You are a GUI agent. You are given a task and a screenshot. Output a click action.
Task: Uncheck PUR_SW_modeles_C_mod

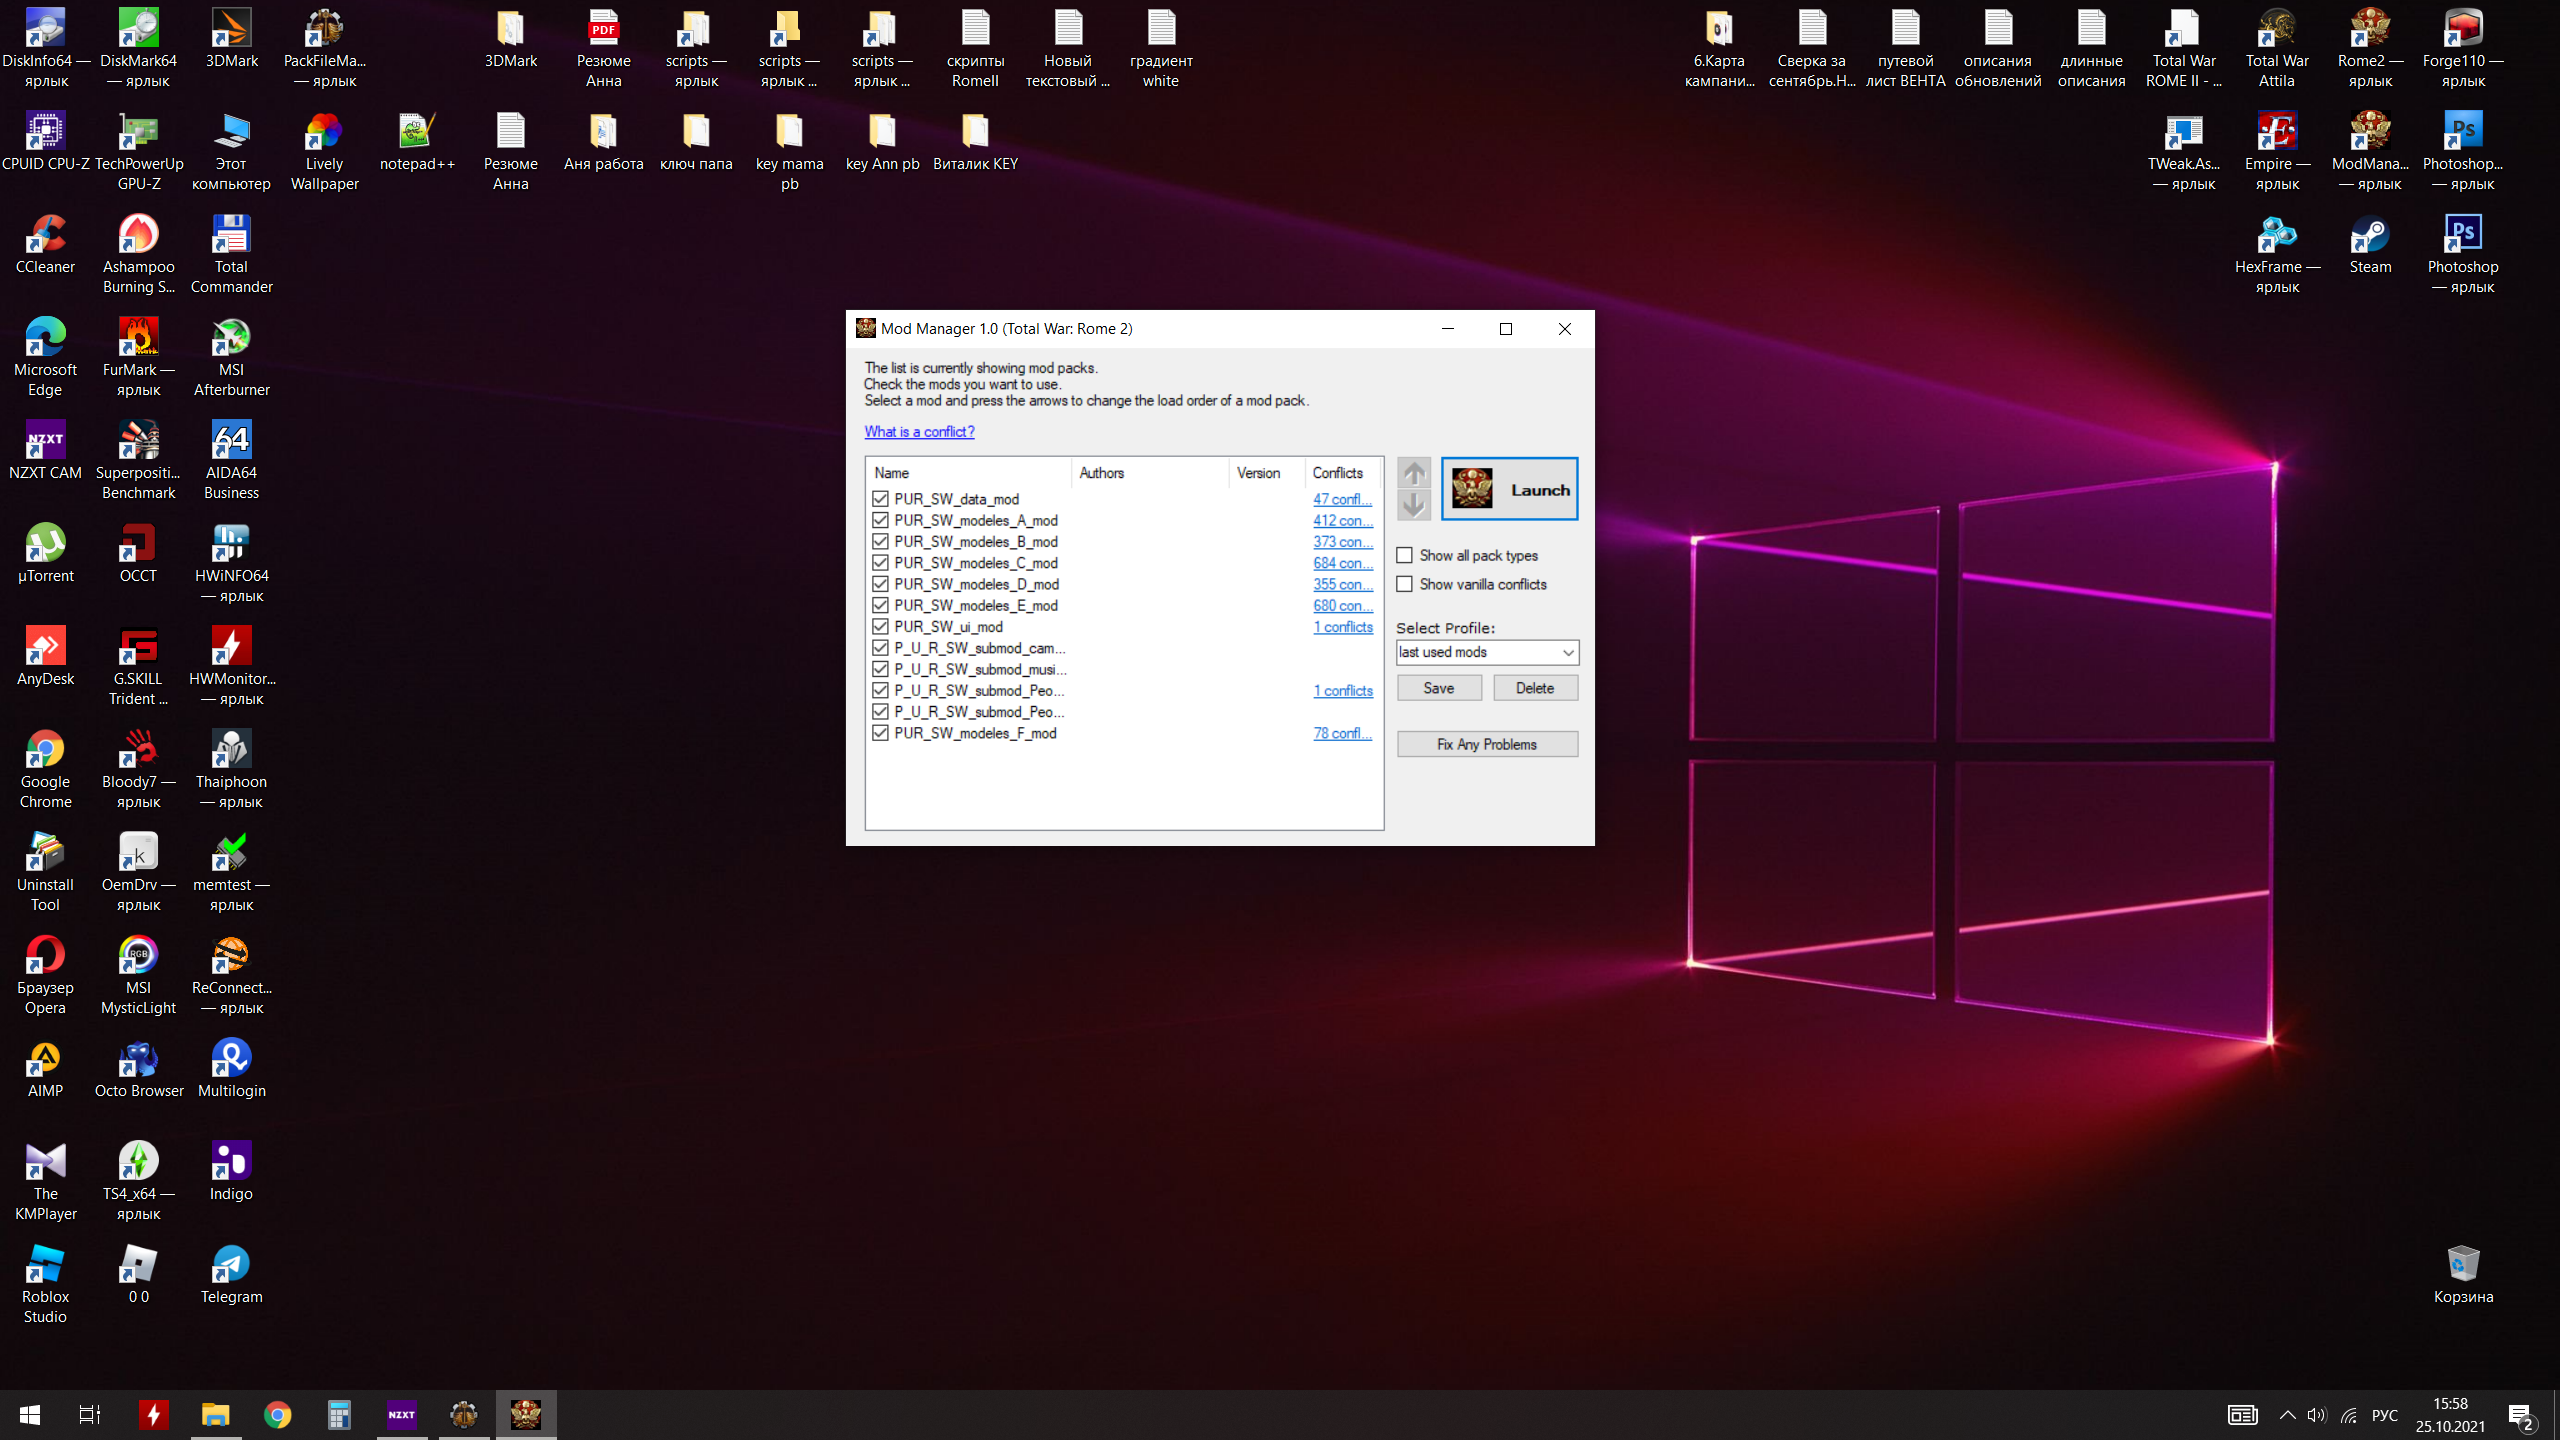[x=880, y=563]
